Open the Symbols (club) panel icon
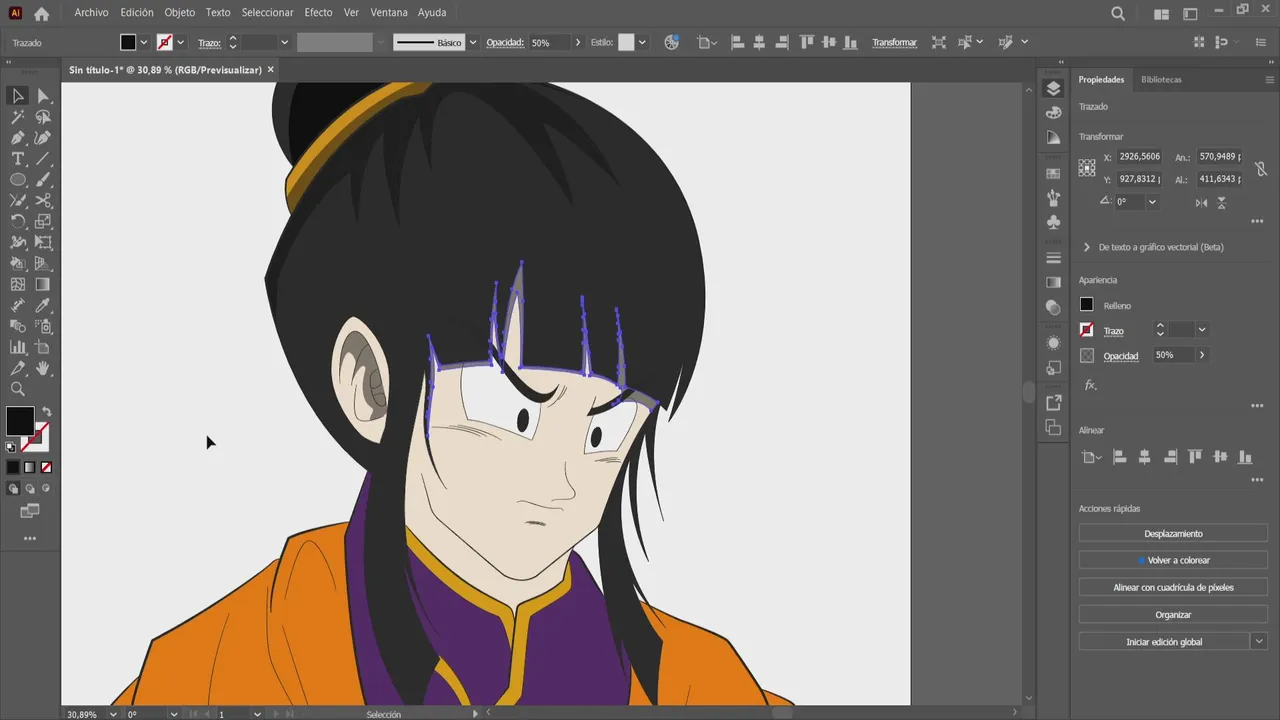Screen dimensions: 1280x720 pyautogui.click(x=1053, y=222)
